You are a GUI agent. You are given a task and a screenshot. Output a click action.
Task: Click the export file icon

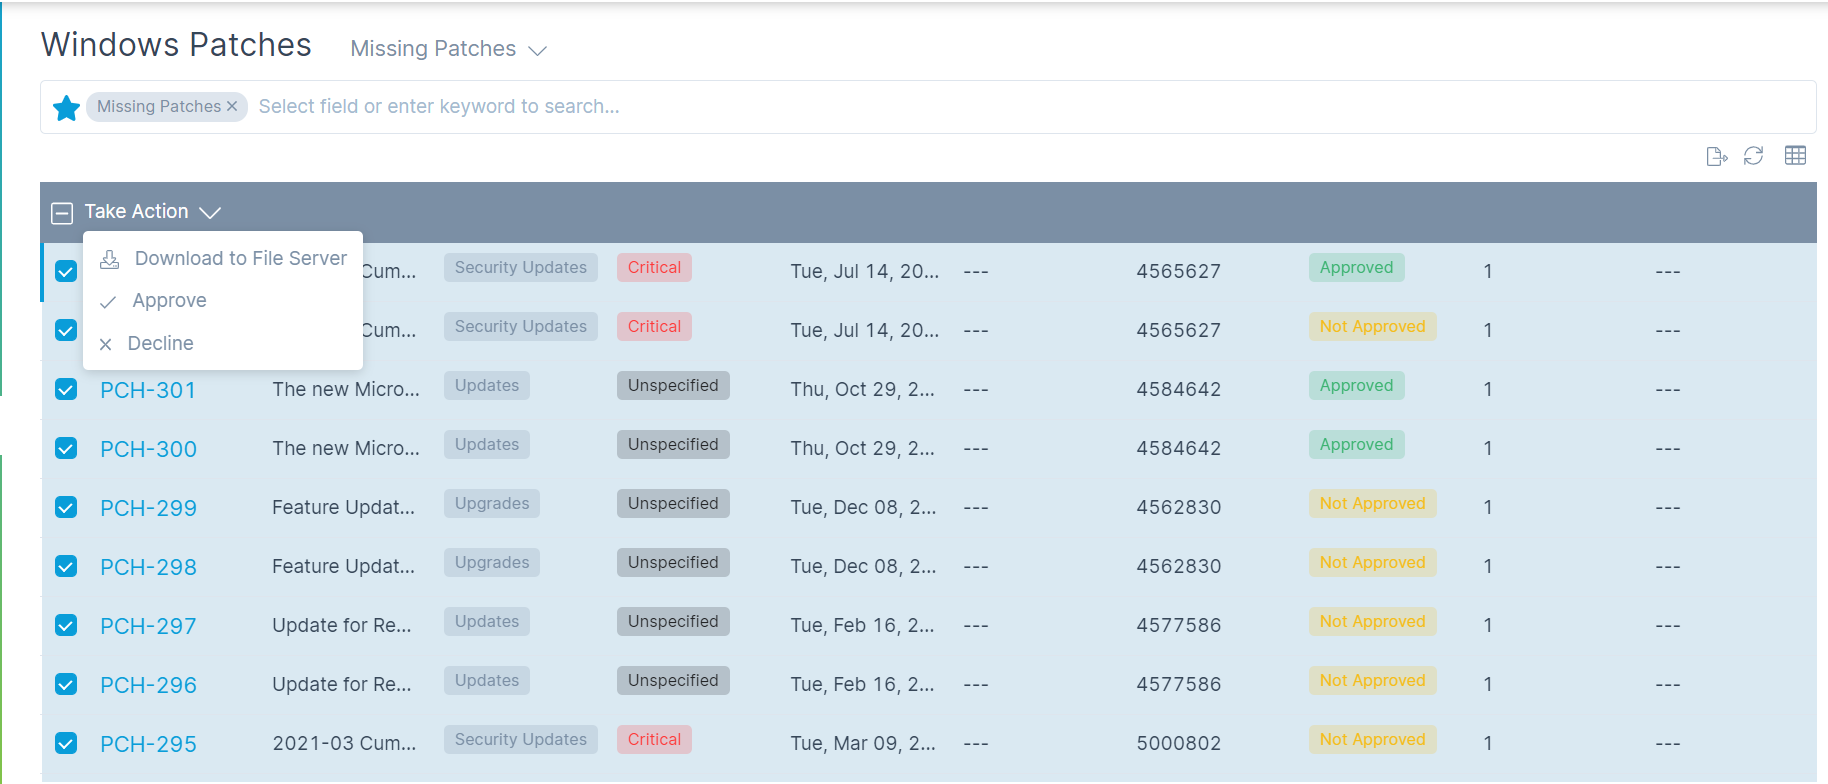click(x=1716, y=156)
